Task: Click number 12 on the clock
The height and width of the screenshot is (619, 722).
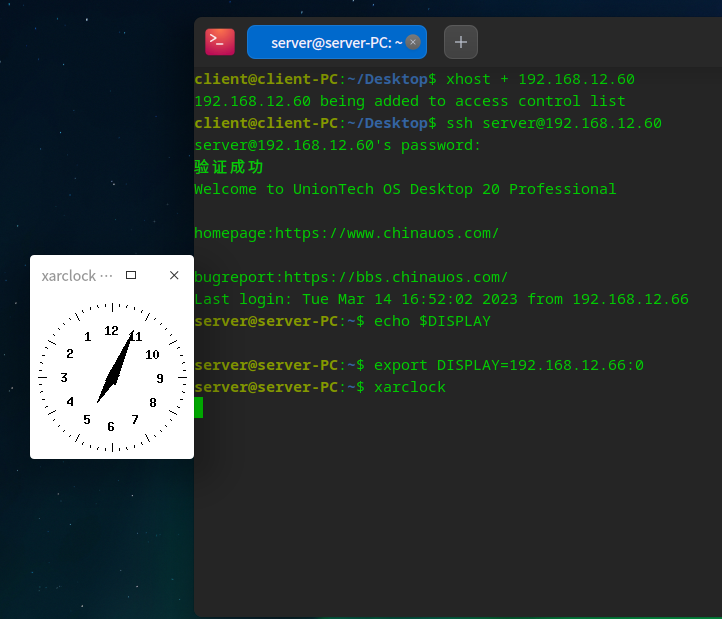Action: (x=111, y=331)
